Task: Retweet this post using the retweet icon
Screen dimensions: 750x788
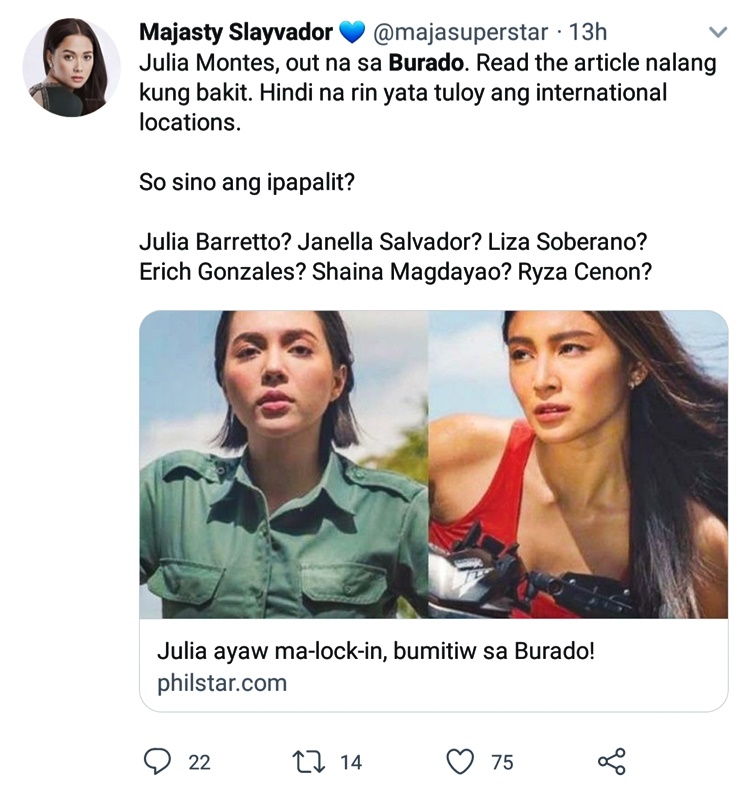Action: (x=309, y=762)
